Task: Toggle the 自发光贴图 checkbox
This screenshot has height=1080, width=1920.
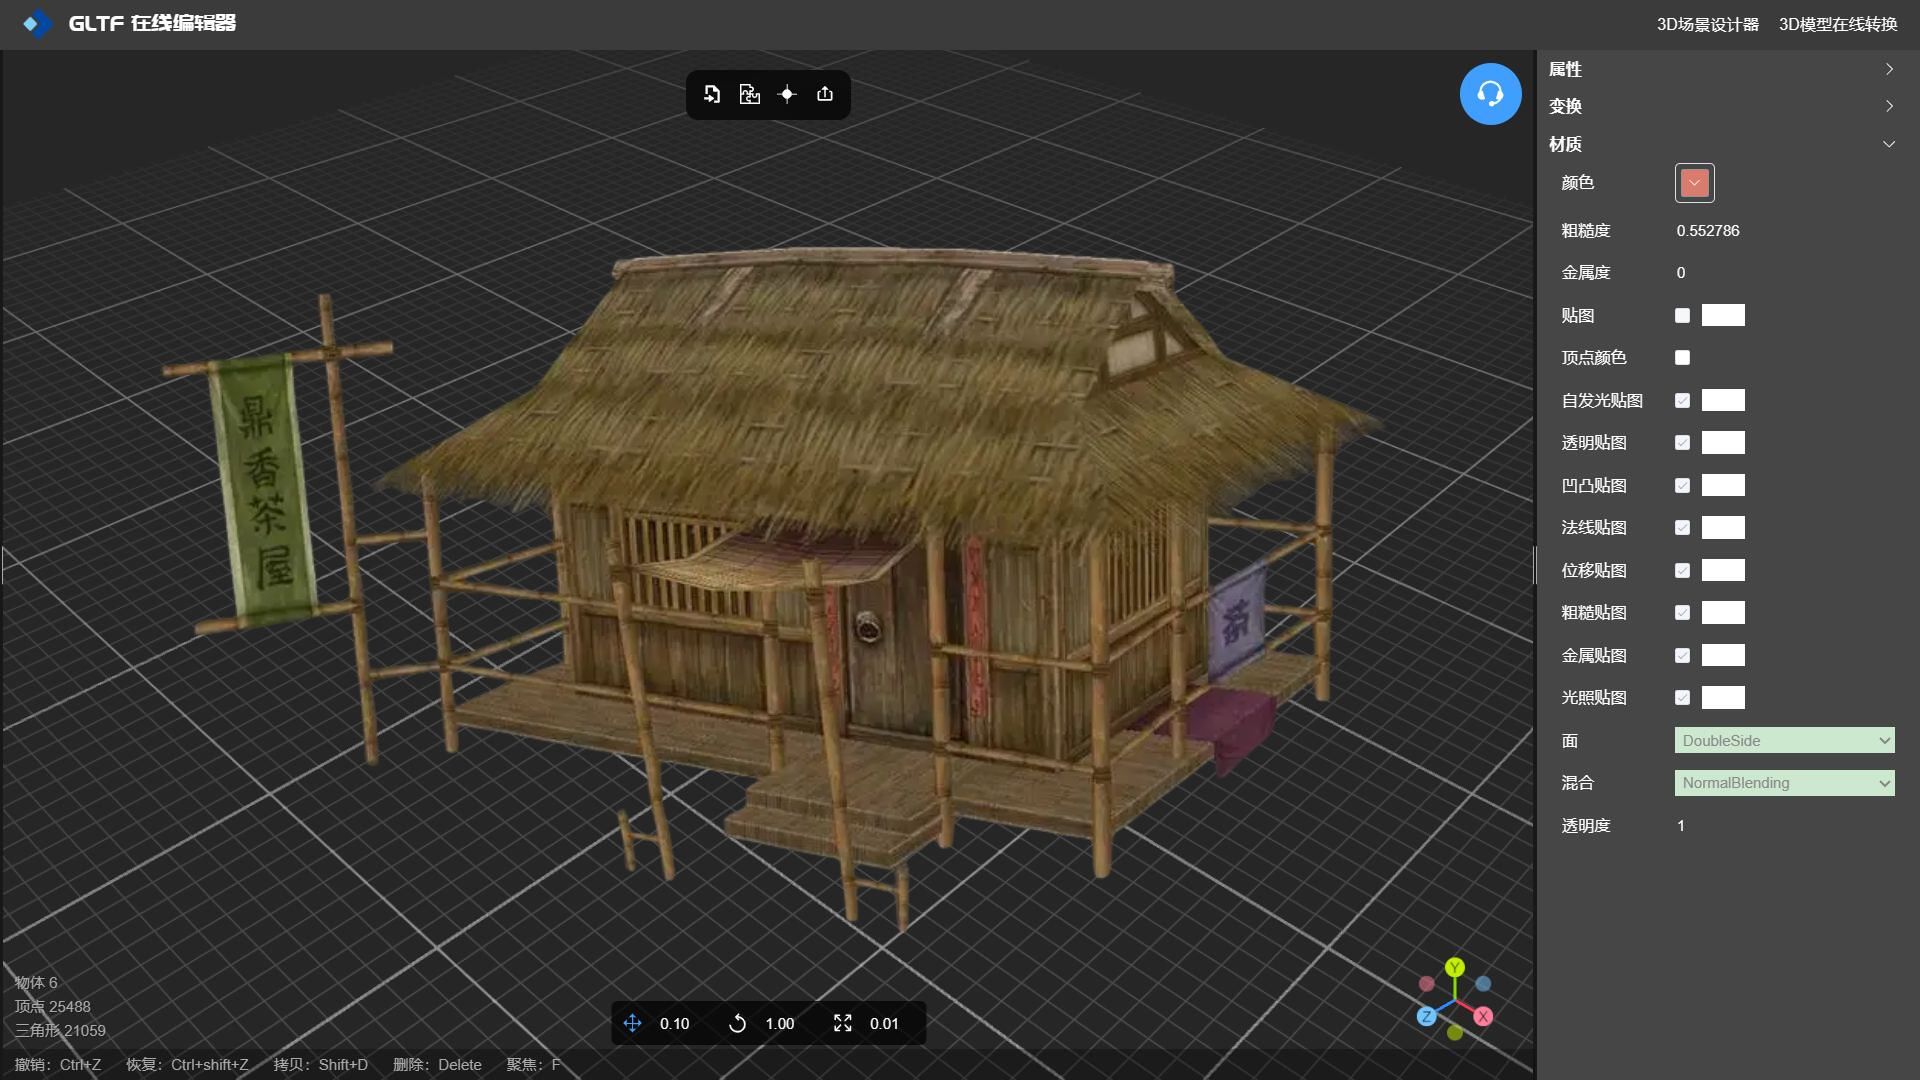Action: [x=1682, y=400]
